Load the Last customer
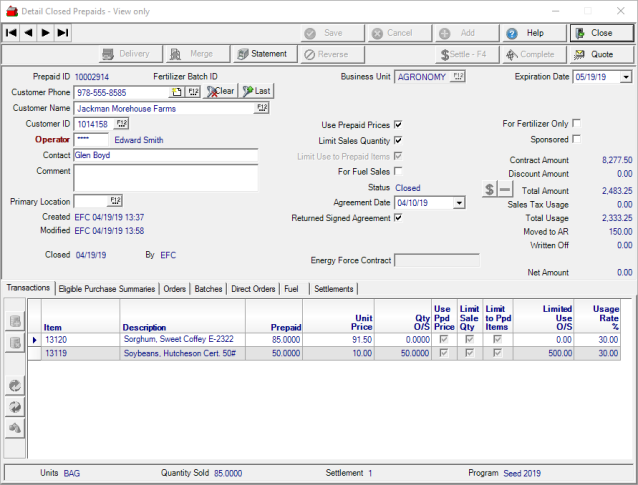Screen dimensions: 638x485 coord(256,91)
